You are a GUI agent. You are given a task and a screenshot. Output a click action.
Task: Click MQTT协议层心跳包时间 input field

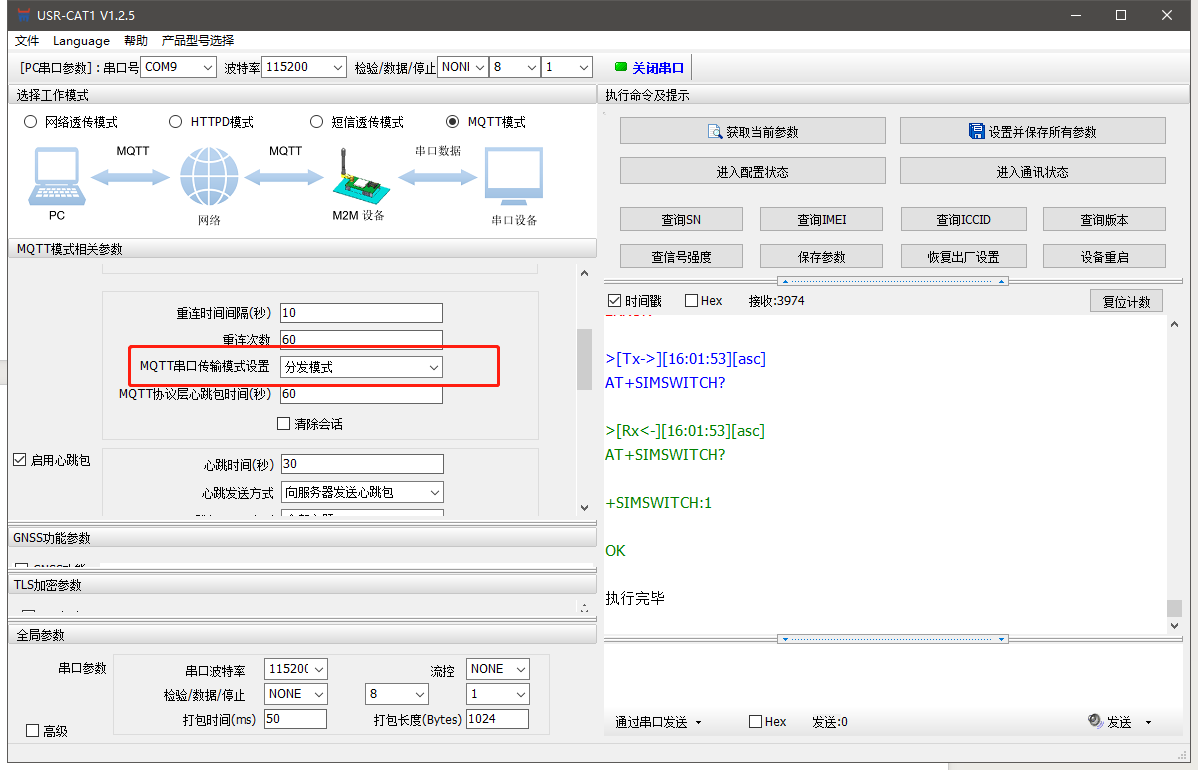pyautogui.click(x=361, y=394)
